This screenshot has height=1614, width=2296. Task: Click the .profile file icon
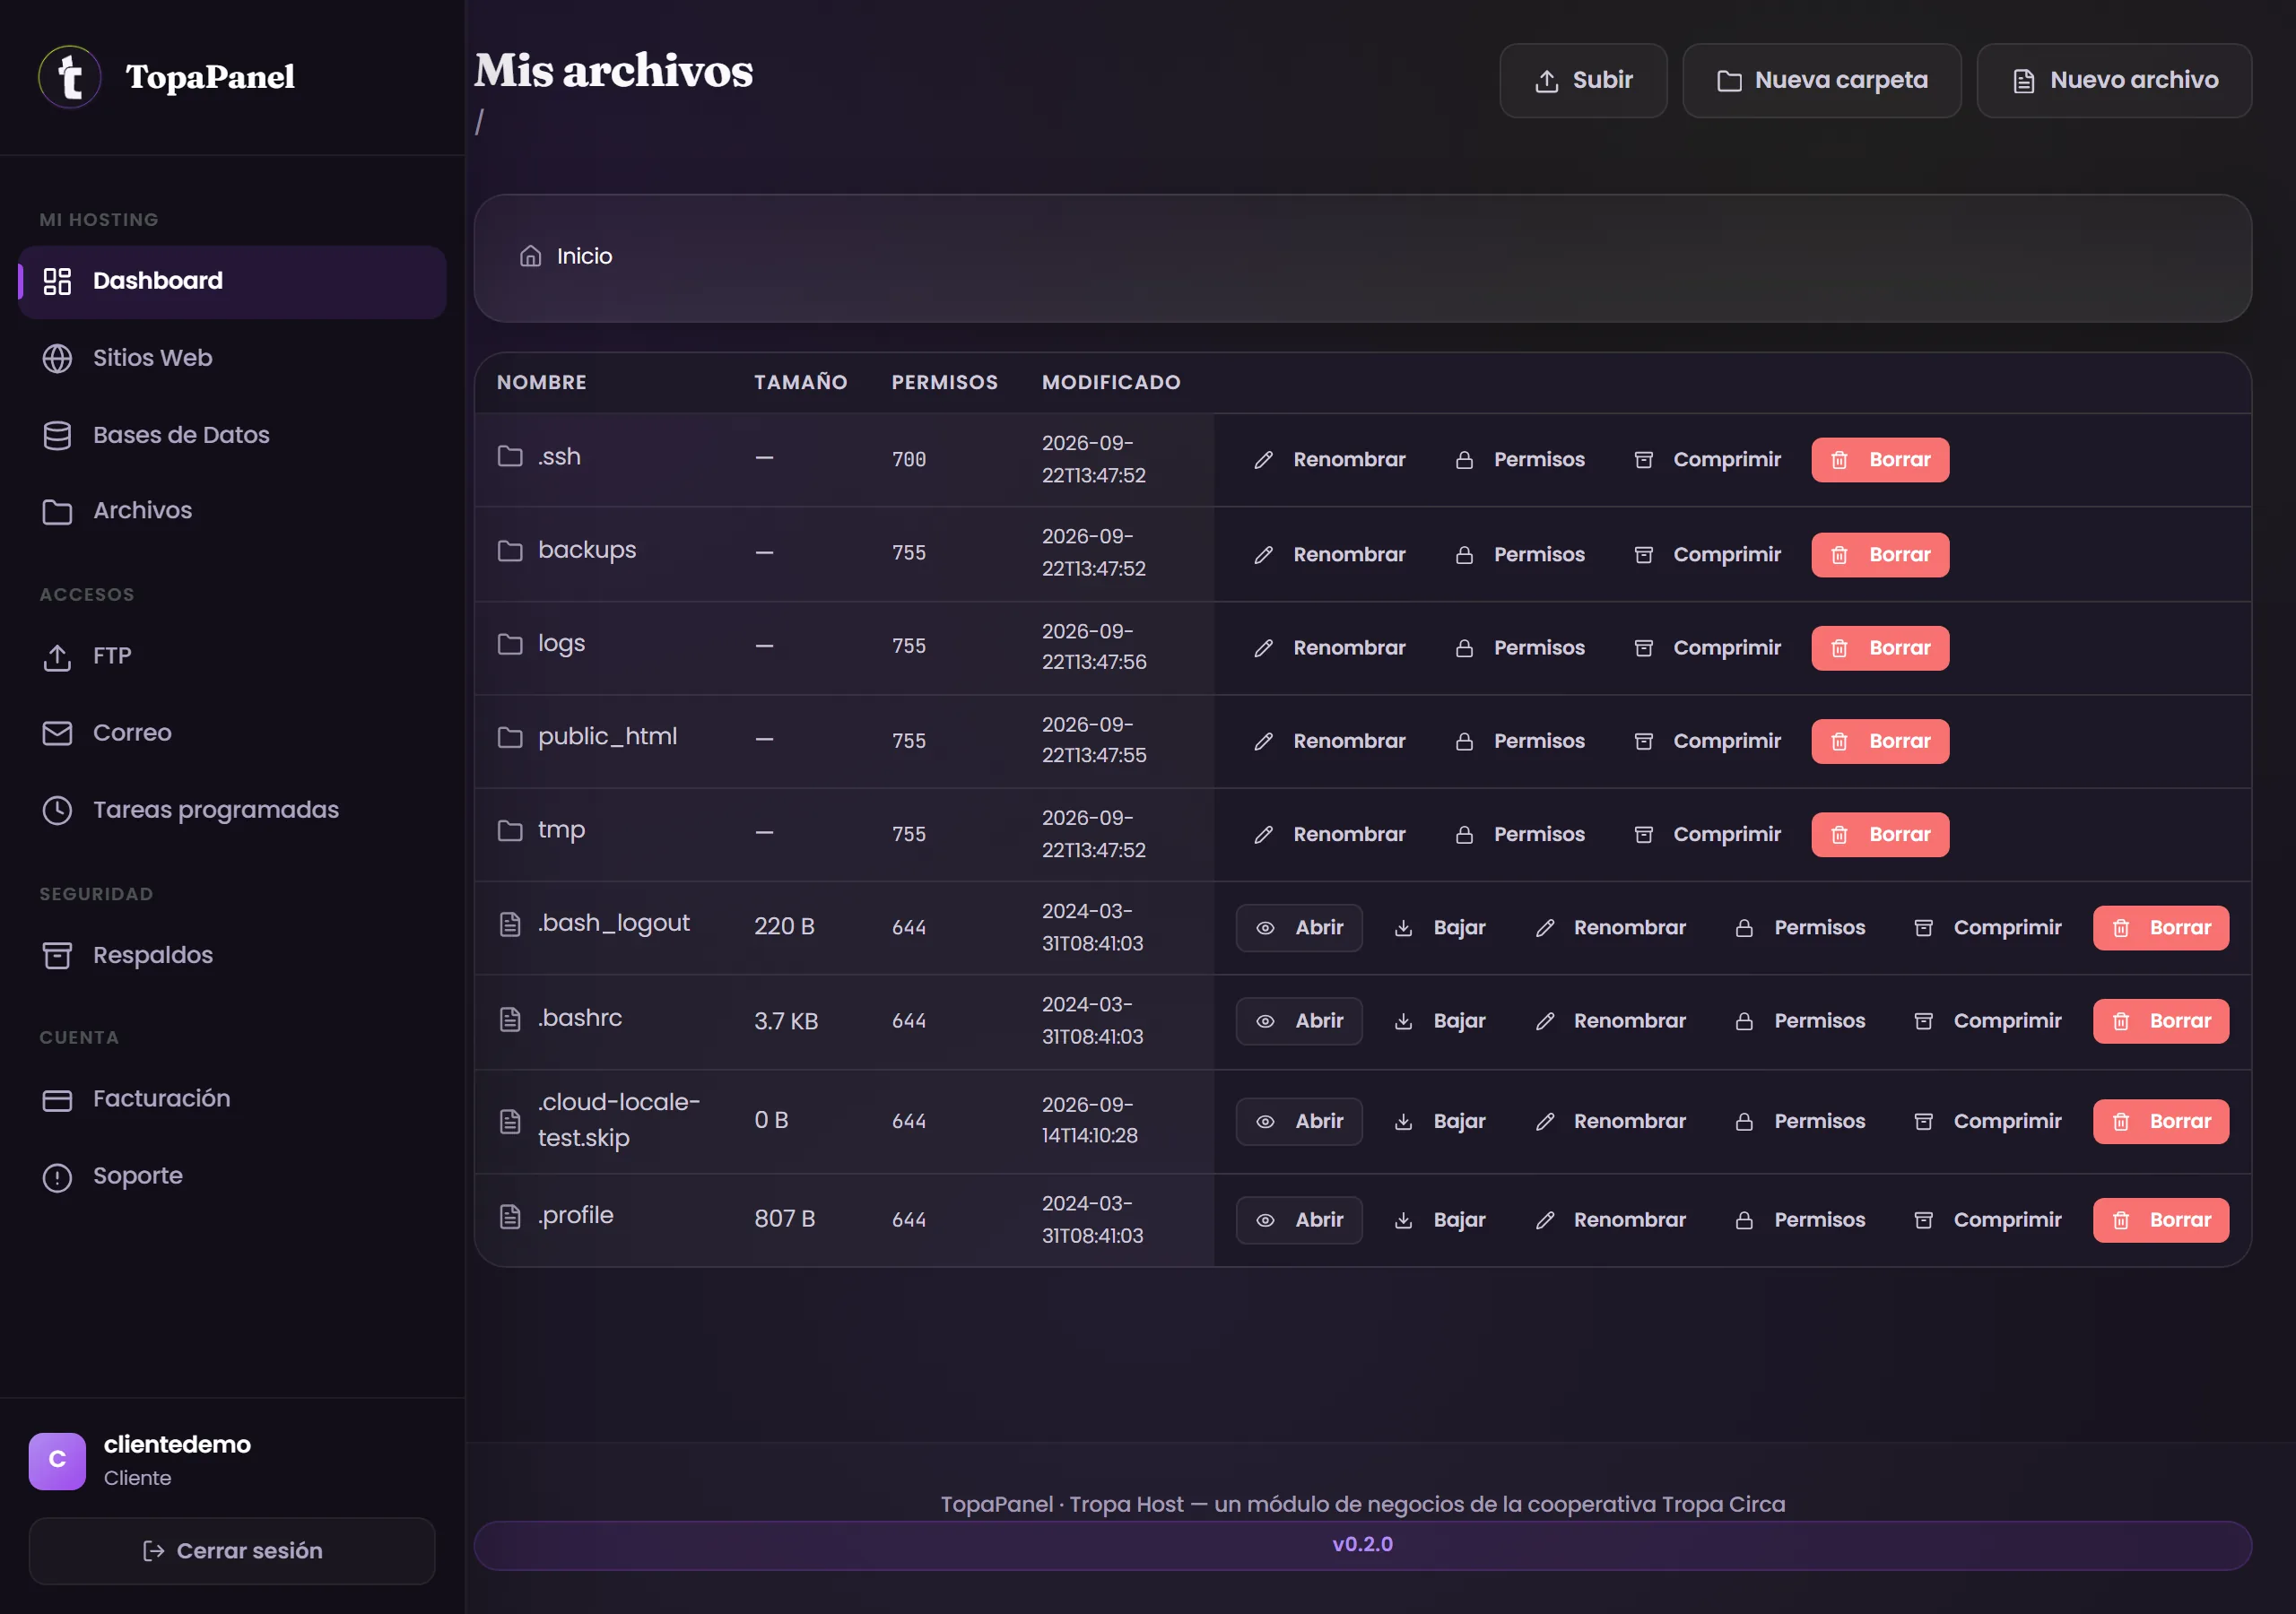pos(510,1217)
